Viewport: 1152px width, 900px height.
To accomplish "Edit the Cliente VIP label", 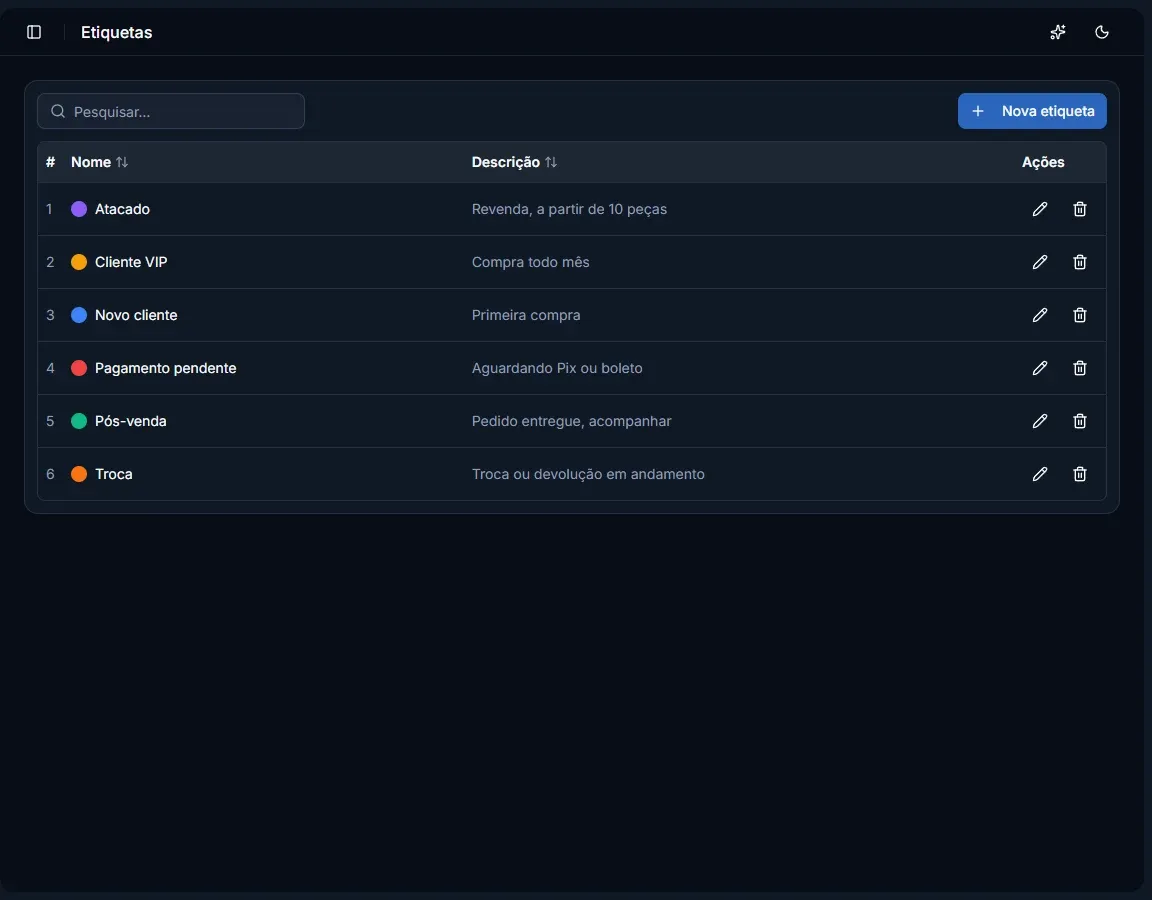I will point(1040,262).
